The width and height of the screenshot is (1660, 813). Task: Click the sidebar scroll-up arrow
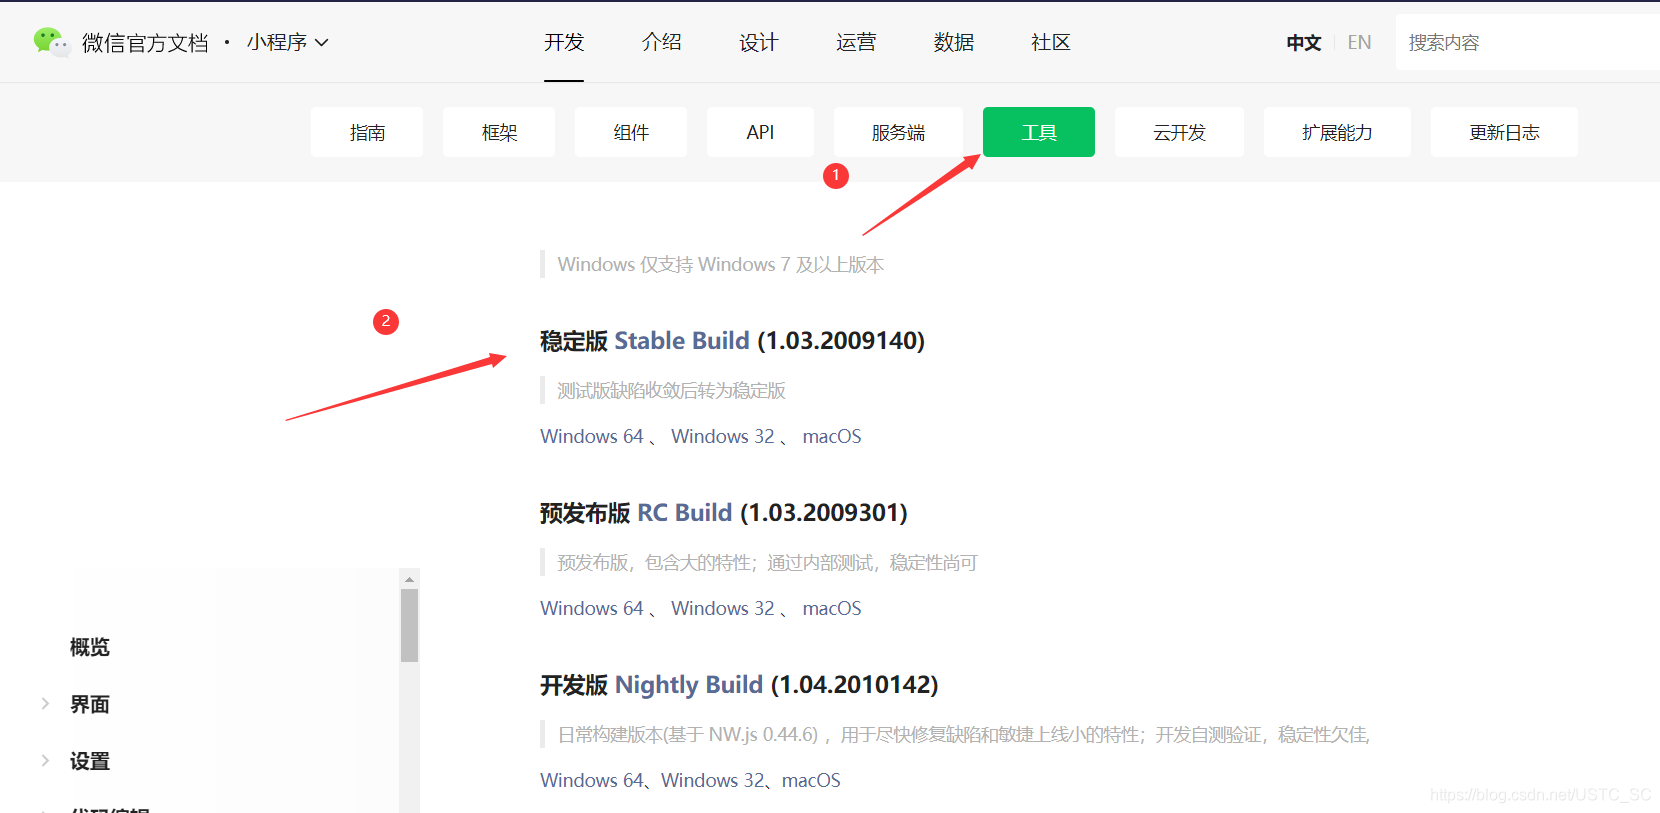[x=409, y=579]
